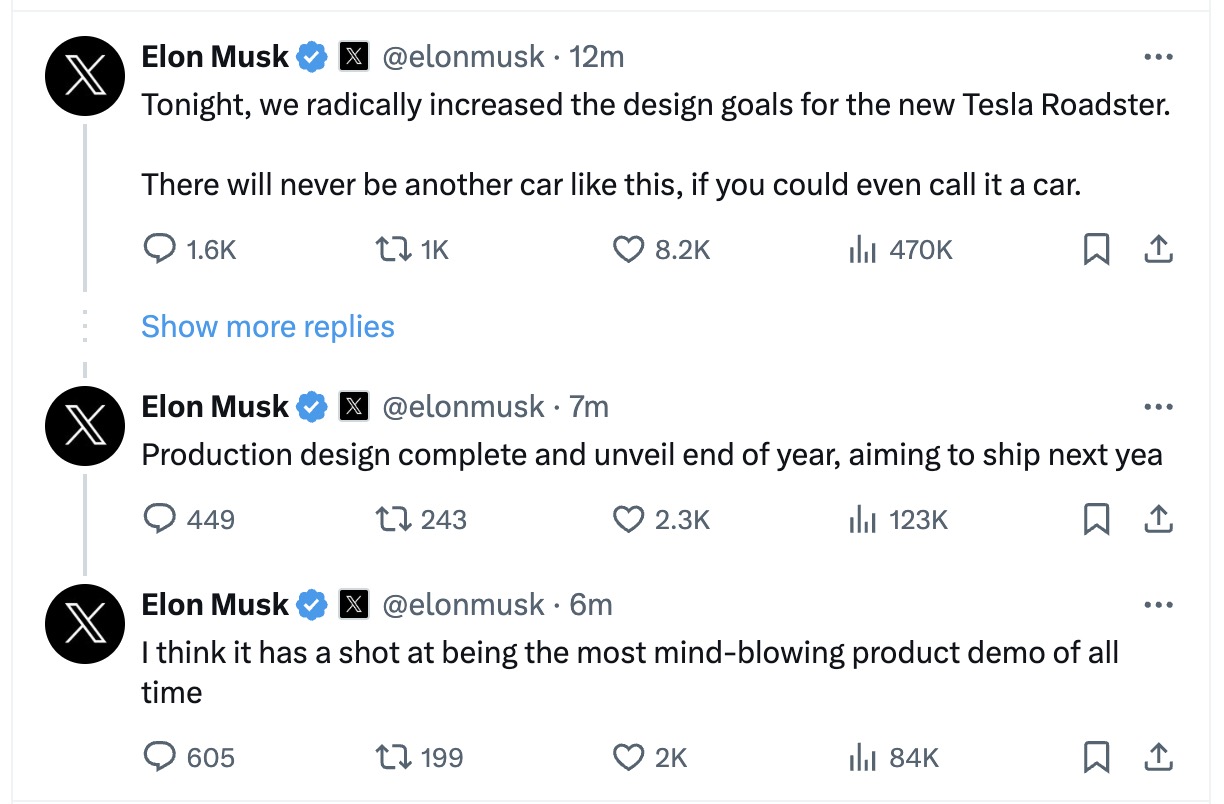
Task: Share the first tweet via share icon
Action: 1158,249
